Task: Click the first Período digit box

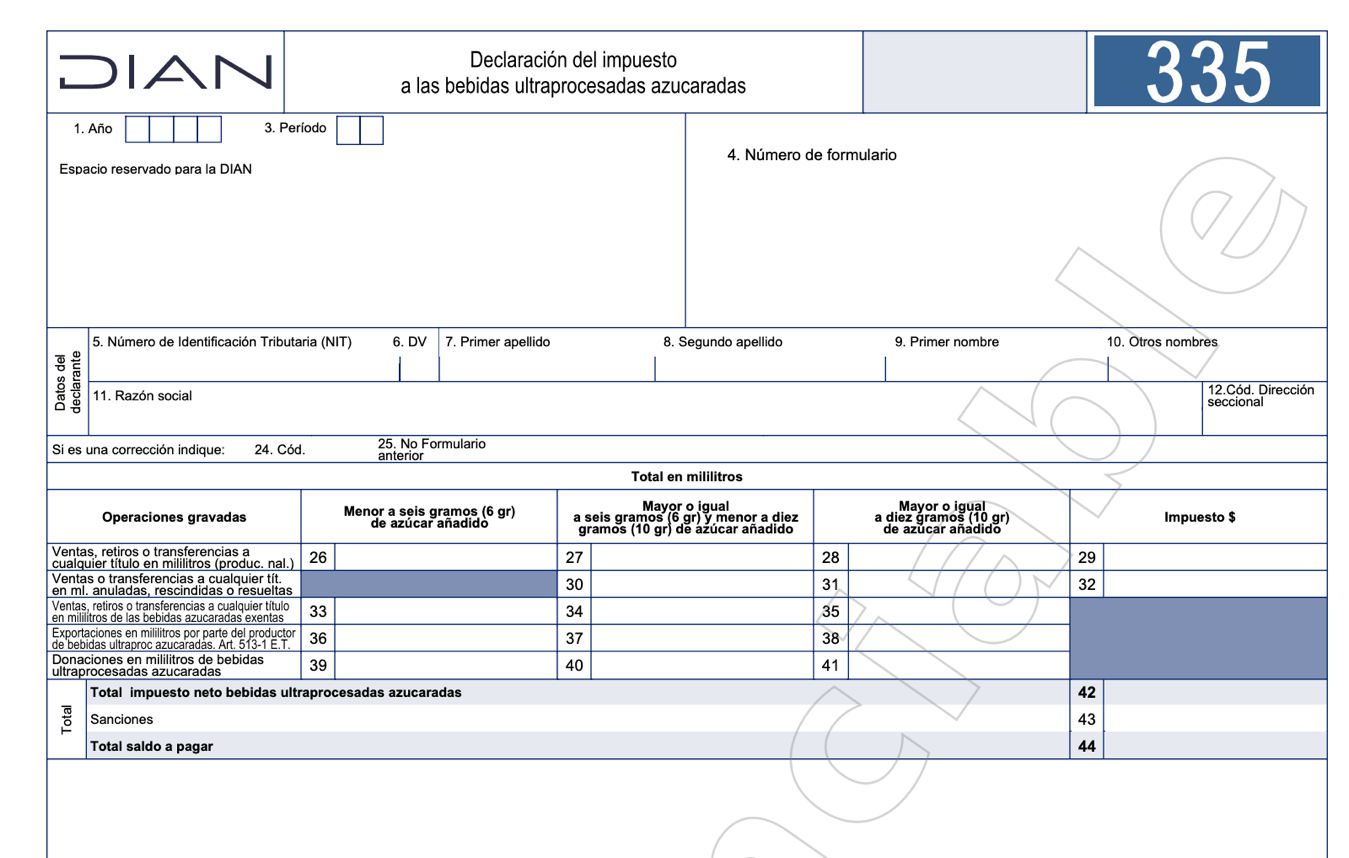Action: coord(348,130)
